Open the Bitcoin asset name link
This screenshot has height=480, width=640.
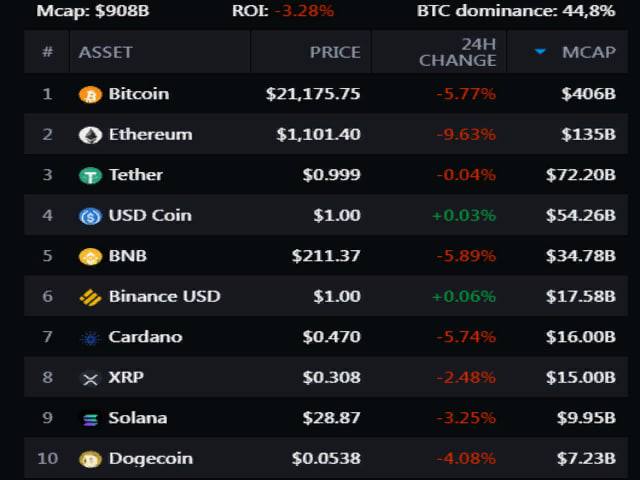click(138, 94)
